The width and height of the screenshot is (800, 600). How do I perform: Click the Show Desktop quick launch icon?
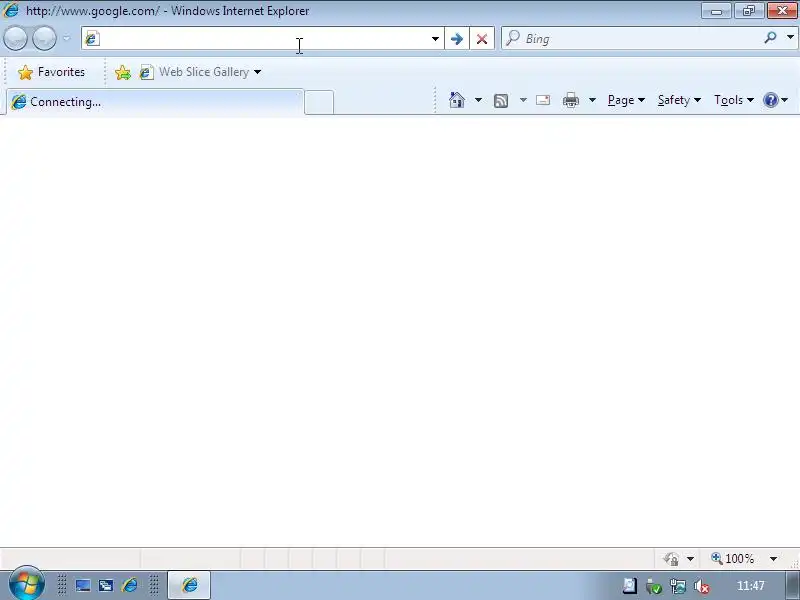click(83, 585)
